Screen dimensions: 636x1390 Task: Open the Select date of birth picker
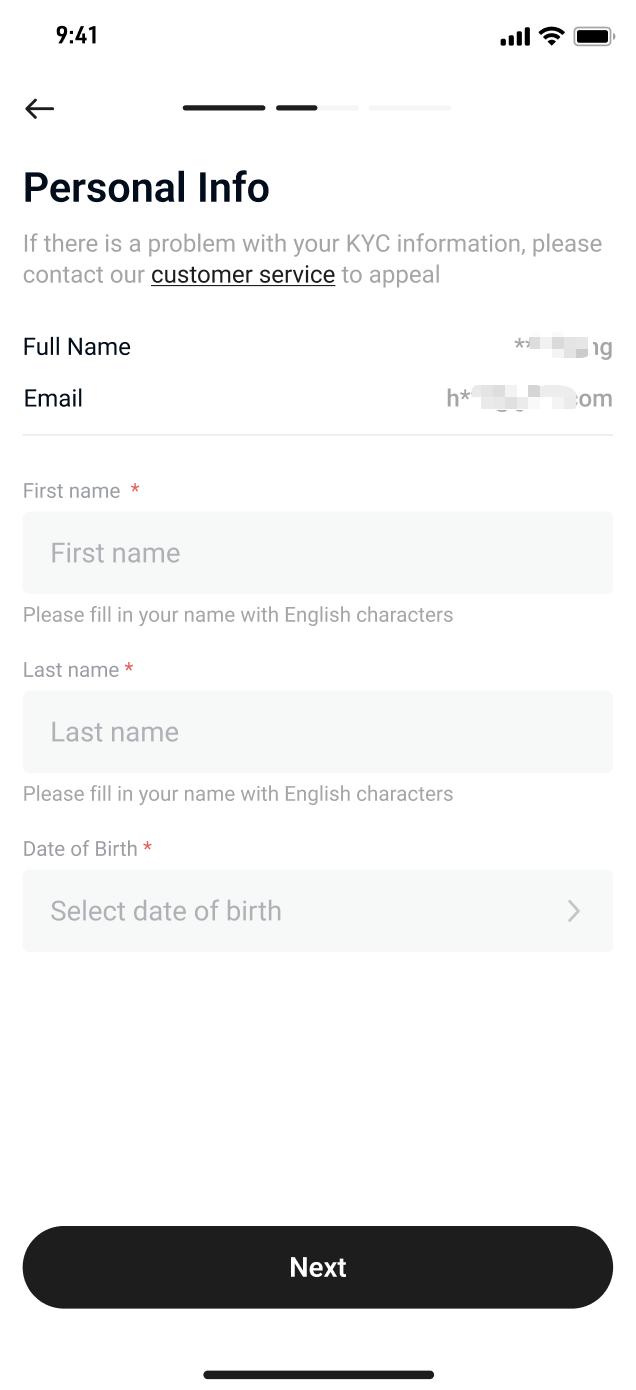click(x=300, y=911)
